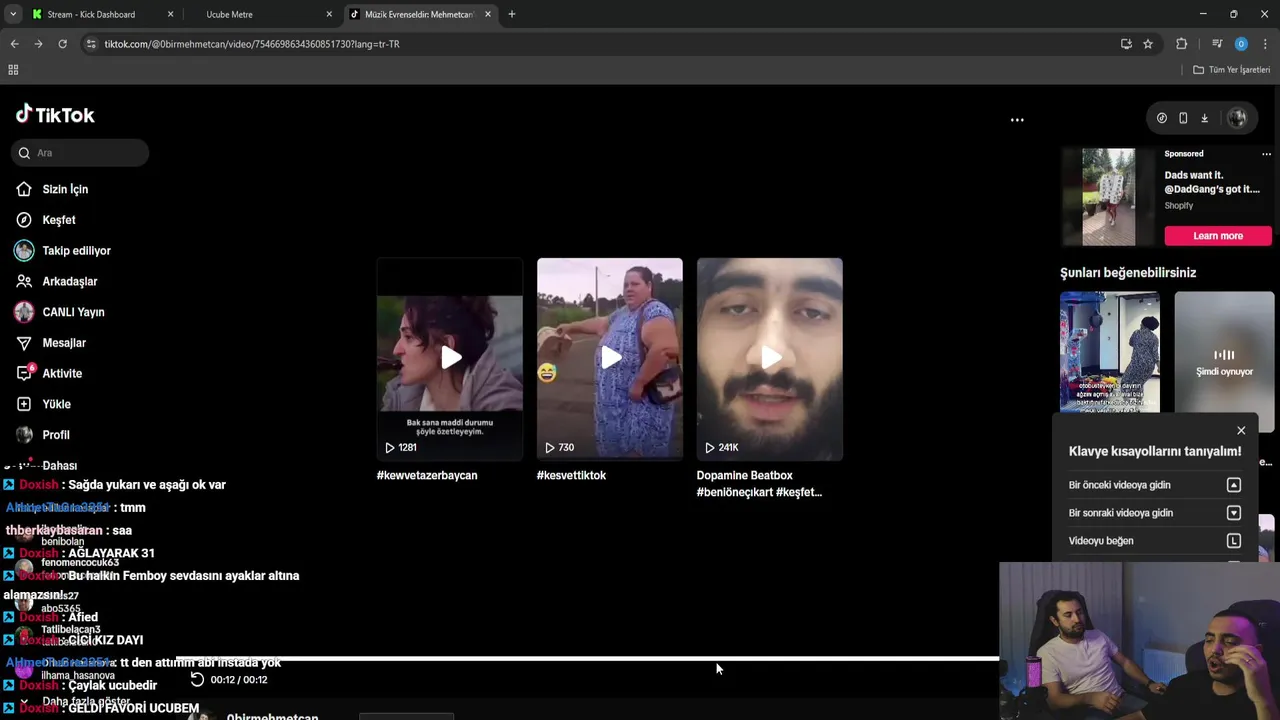This screenshot has height=720, width=1280.
Task: Play the #kesvettiktok video thumbnail
Action: coord(610,359)
